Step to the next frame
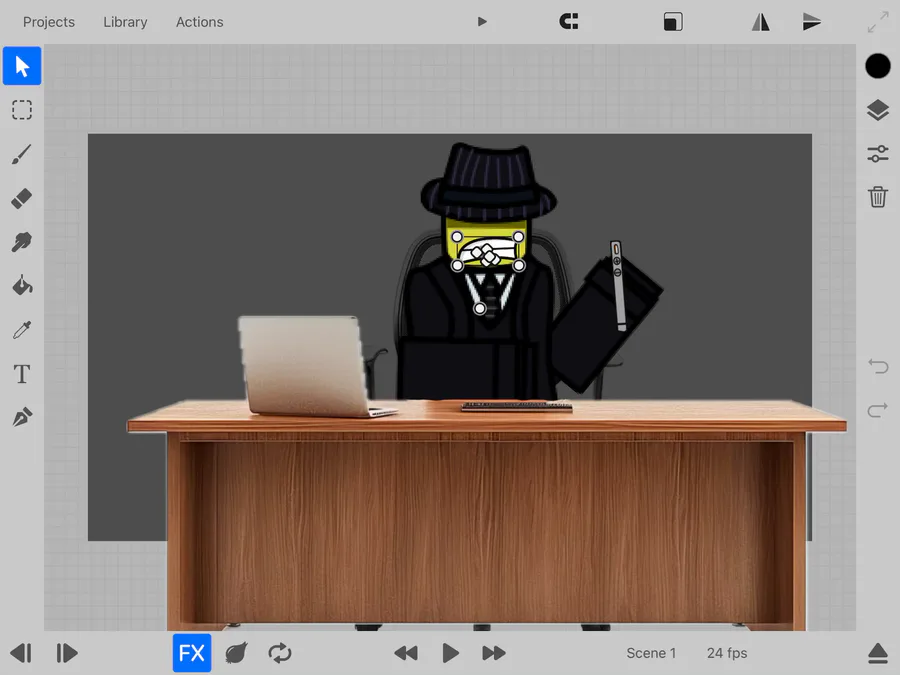Screen dimensions: 900x675 pos(66,653)
